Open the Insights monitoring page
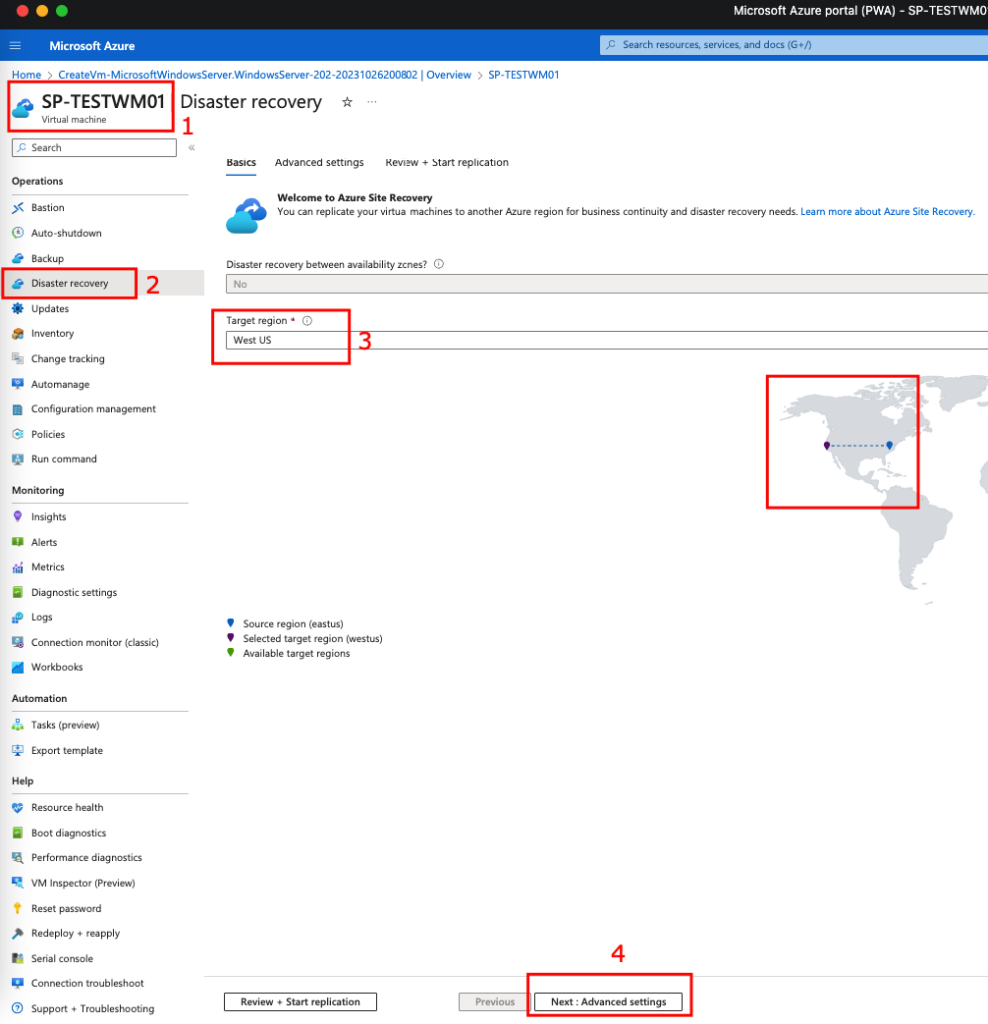The image size is (988, 1024). click(x=48, y=517)
